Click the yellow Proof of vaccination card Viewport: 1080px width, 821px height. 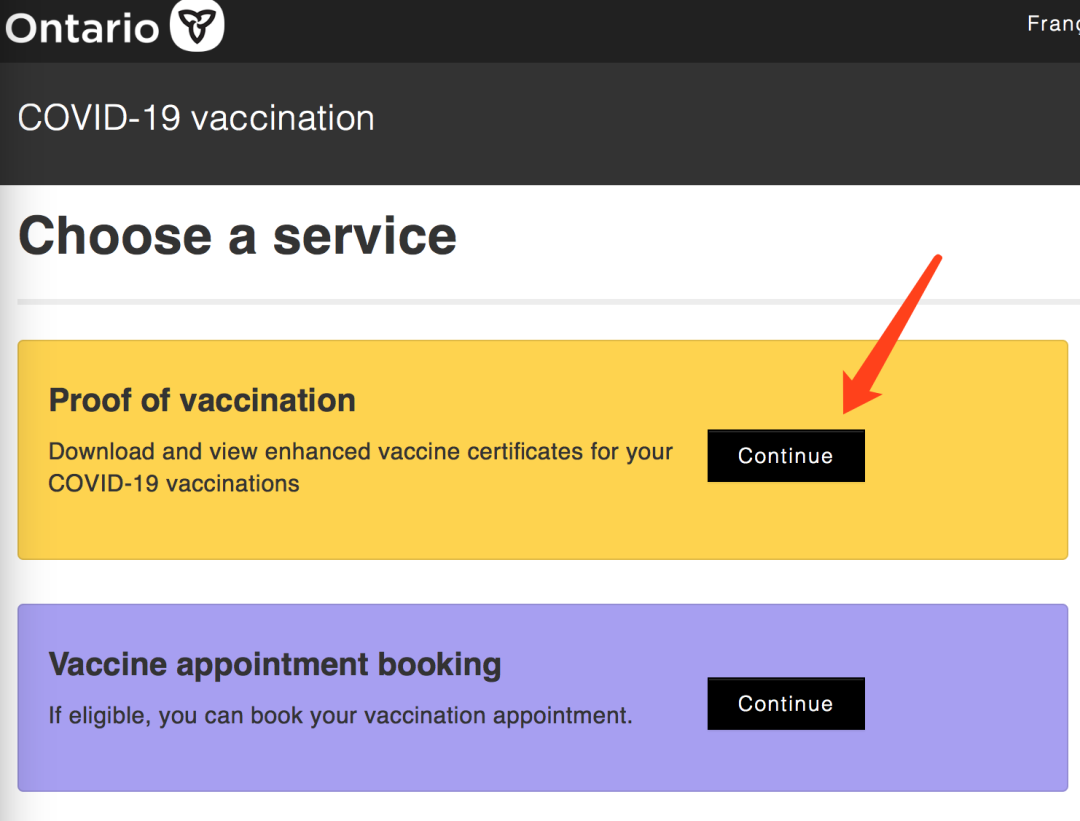(x=543, y=450)
